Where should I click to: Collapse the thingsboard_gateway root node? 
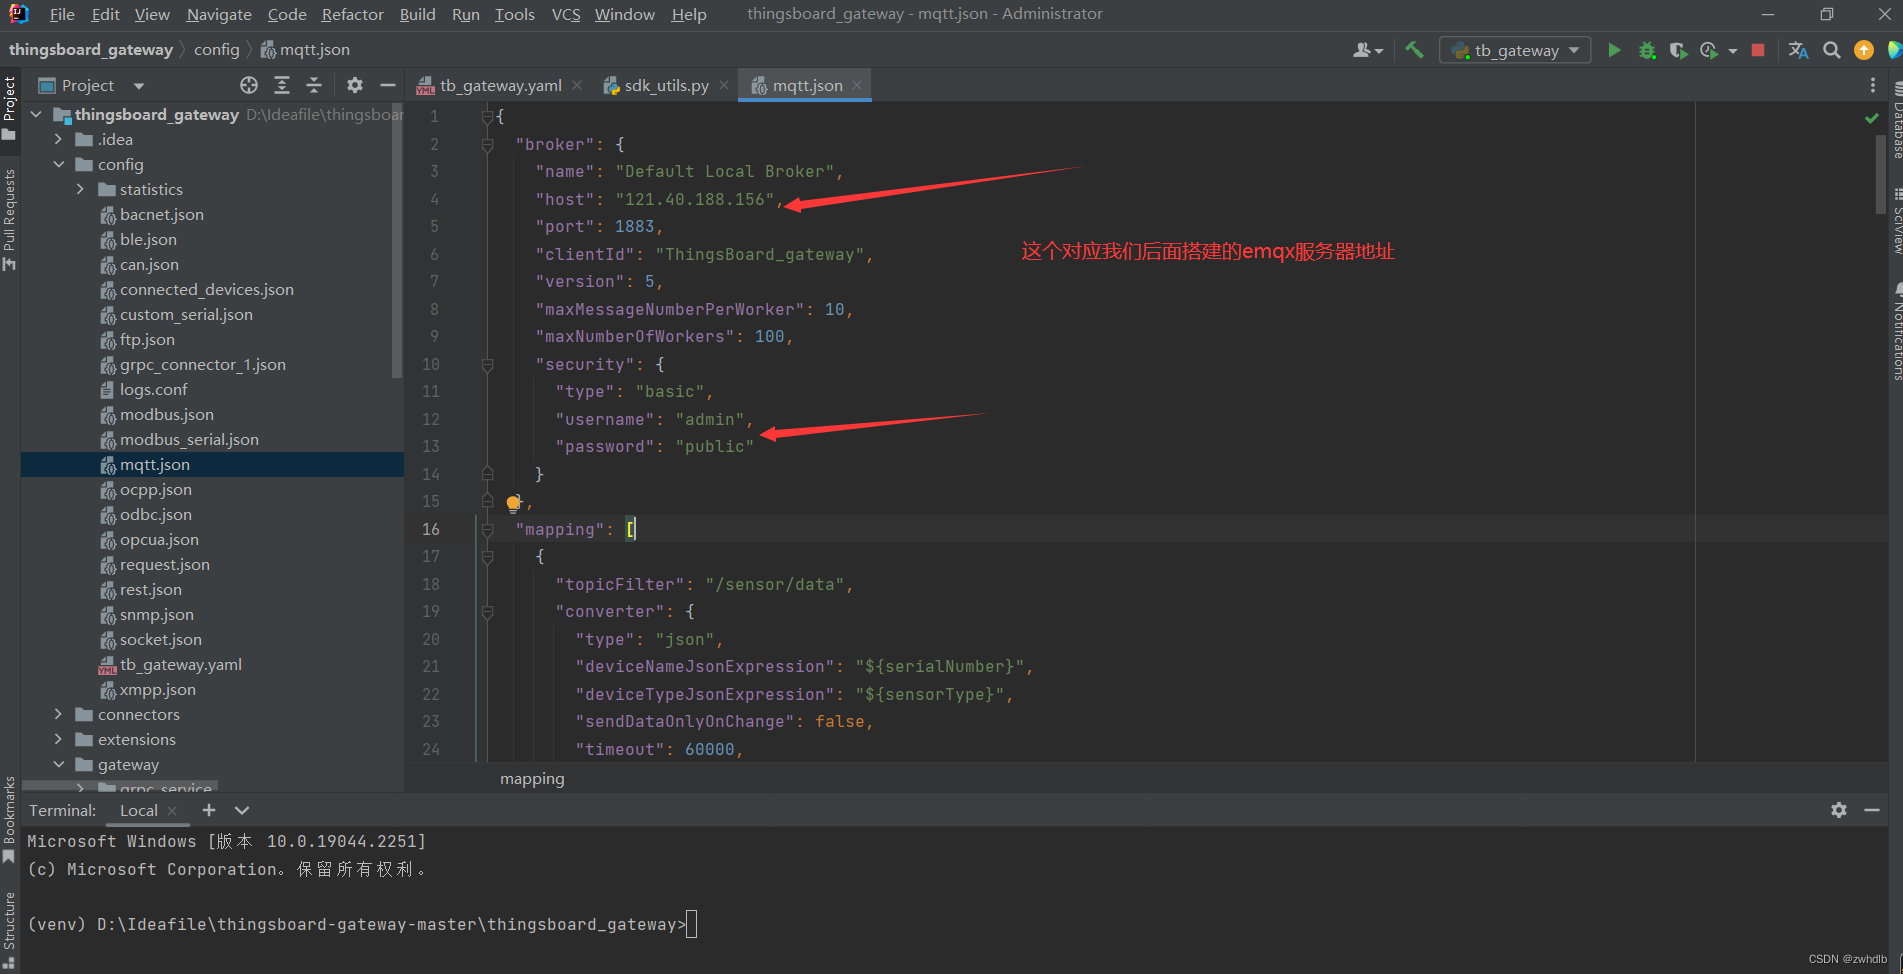37,114
